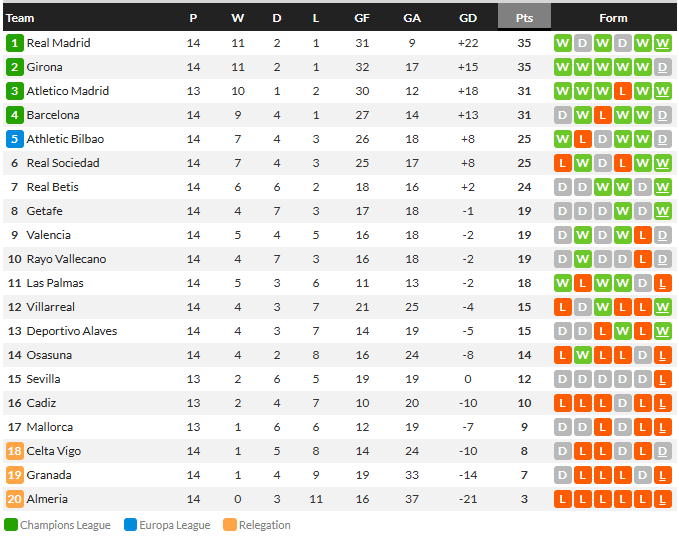Click Celta Vigo's orange position 18 badge
The width and height of the screenshot is (679, 549).
pos(15,451)
